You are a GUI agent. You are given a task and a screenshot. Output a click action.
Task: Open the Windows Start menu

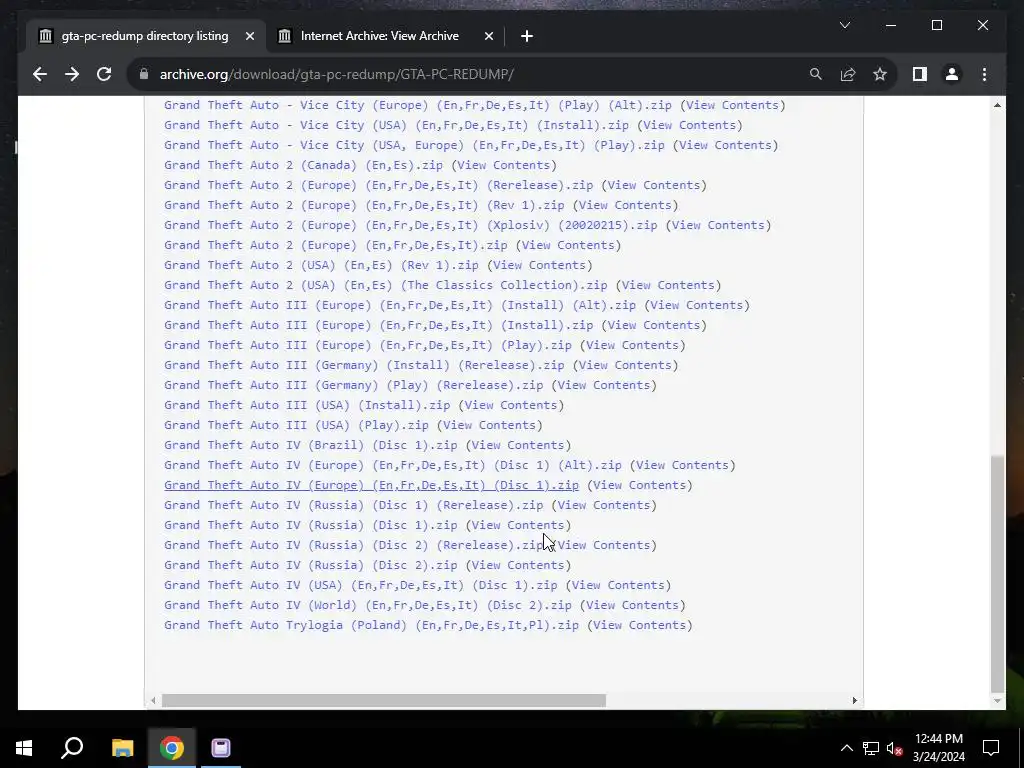(x=24, y=748)
